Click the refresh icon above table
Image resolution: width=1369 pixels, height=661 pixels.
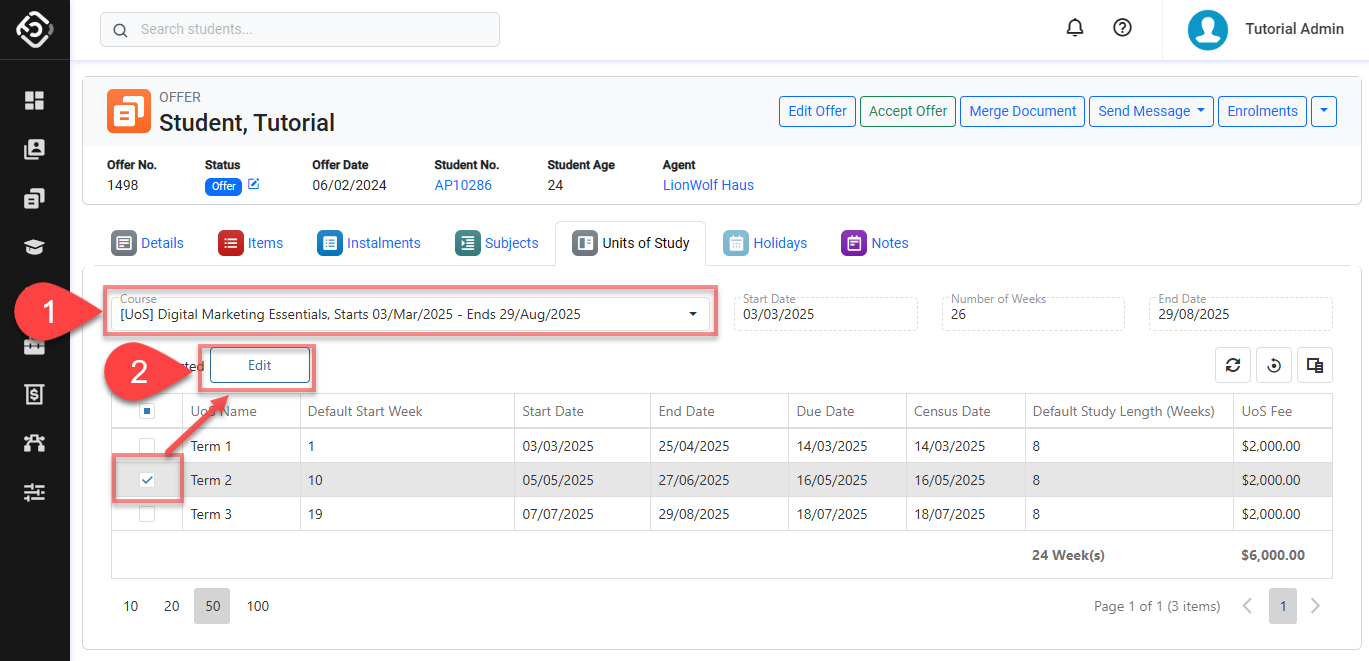(x=1232, y=365)
